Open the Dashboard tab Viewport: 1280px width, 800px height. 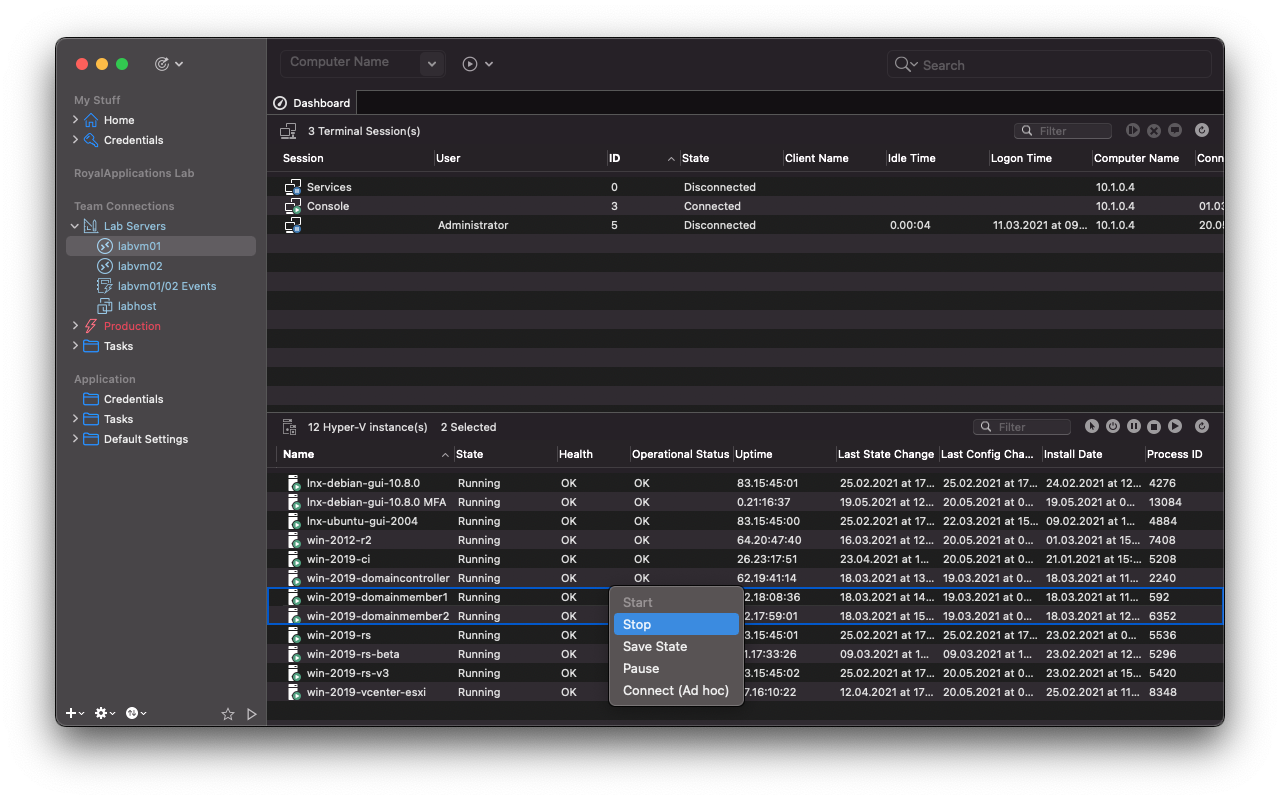pos(311,102)
